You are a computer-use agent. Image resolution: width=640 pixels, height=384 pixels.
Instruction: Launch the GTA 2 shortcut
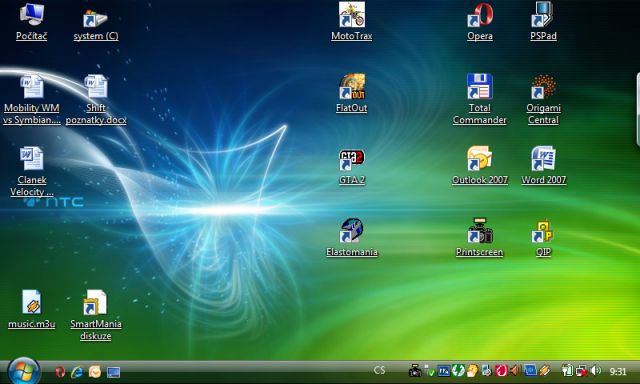tap(351, 167)
